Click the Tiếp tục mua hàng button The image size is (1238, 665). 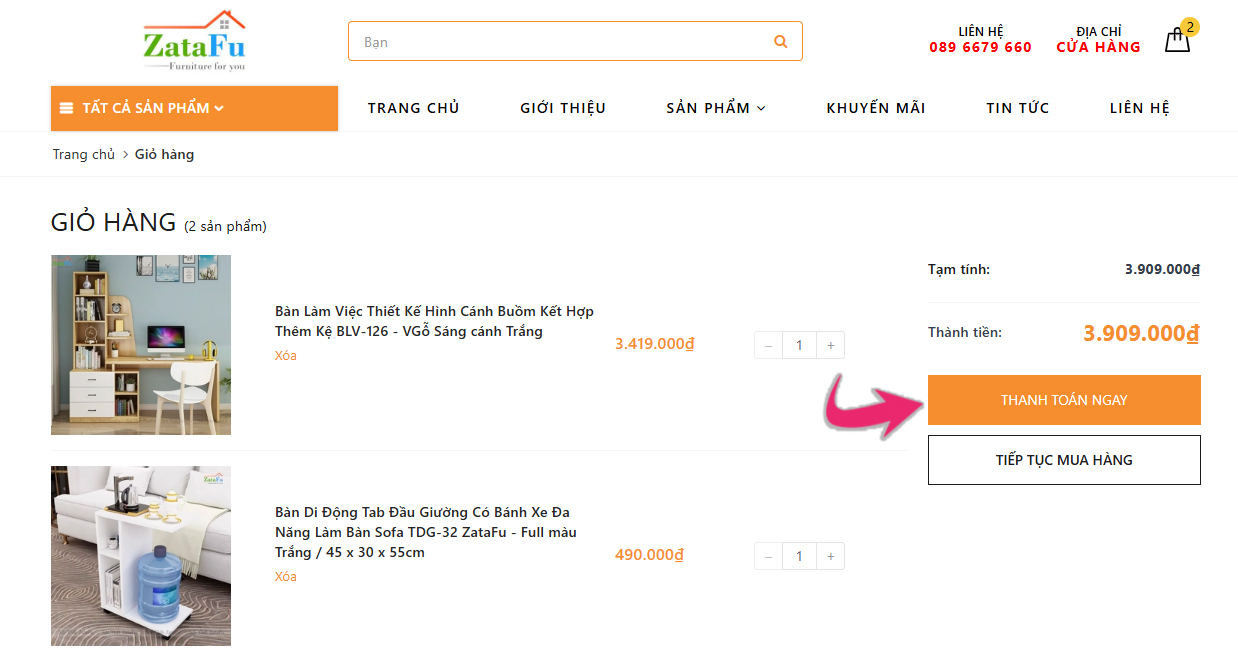click(1064, 460)
